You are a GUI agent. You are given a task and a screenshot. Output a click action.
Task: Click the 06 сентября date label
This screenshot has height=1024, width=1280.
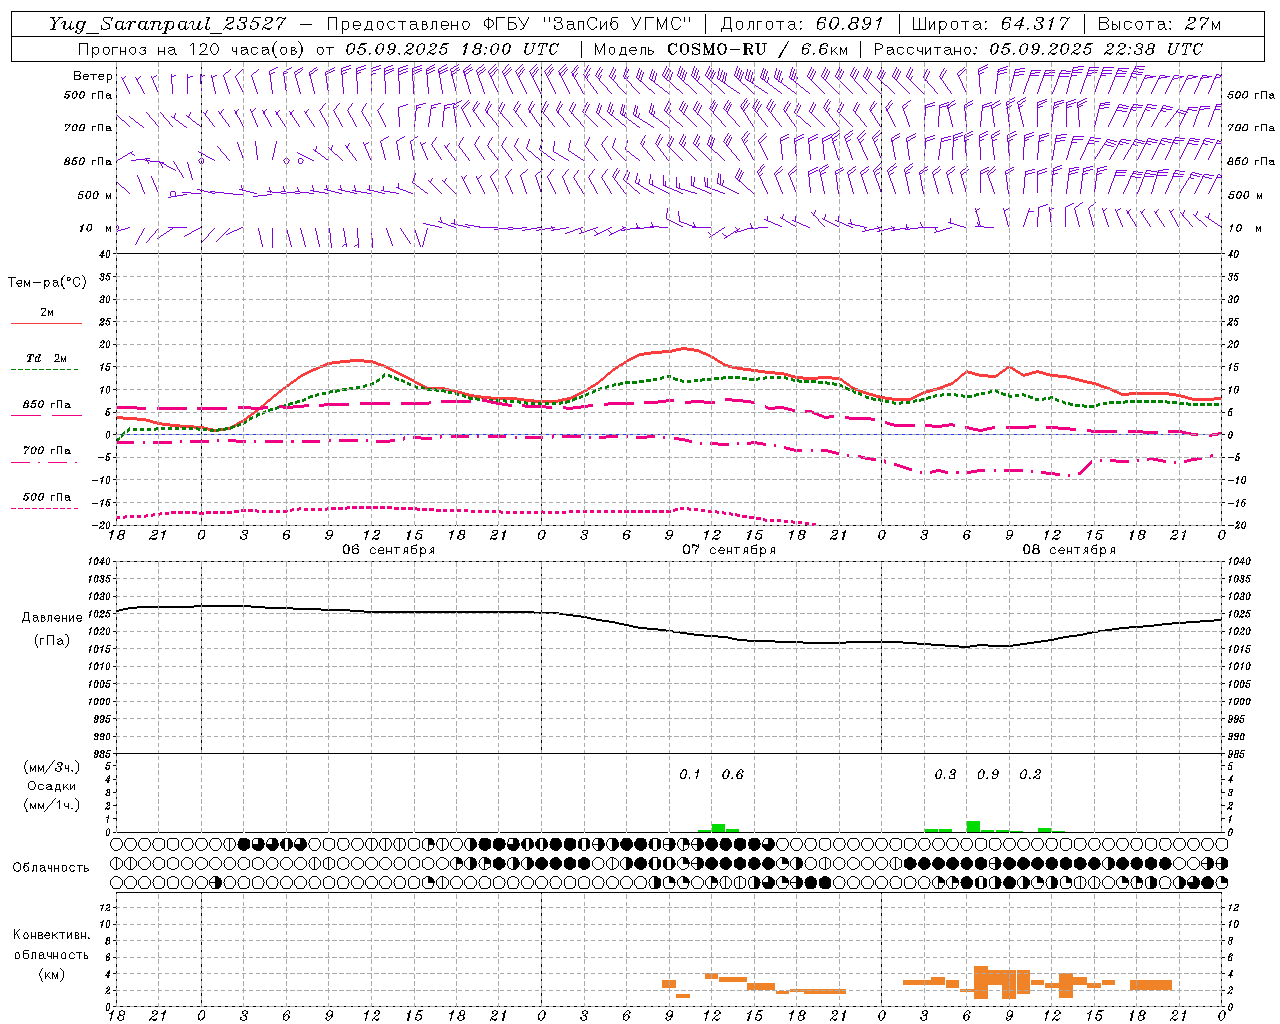[388, 550]
